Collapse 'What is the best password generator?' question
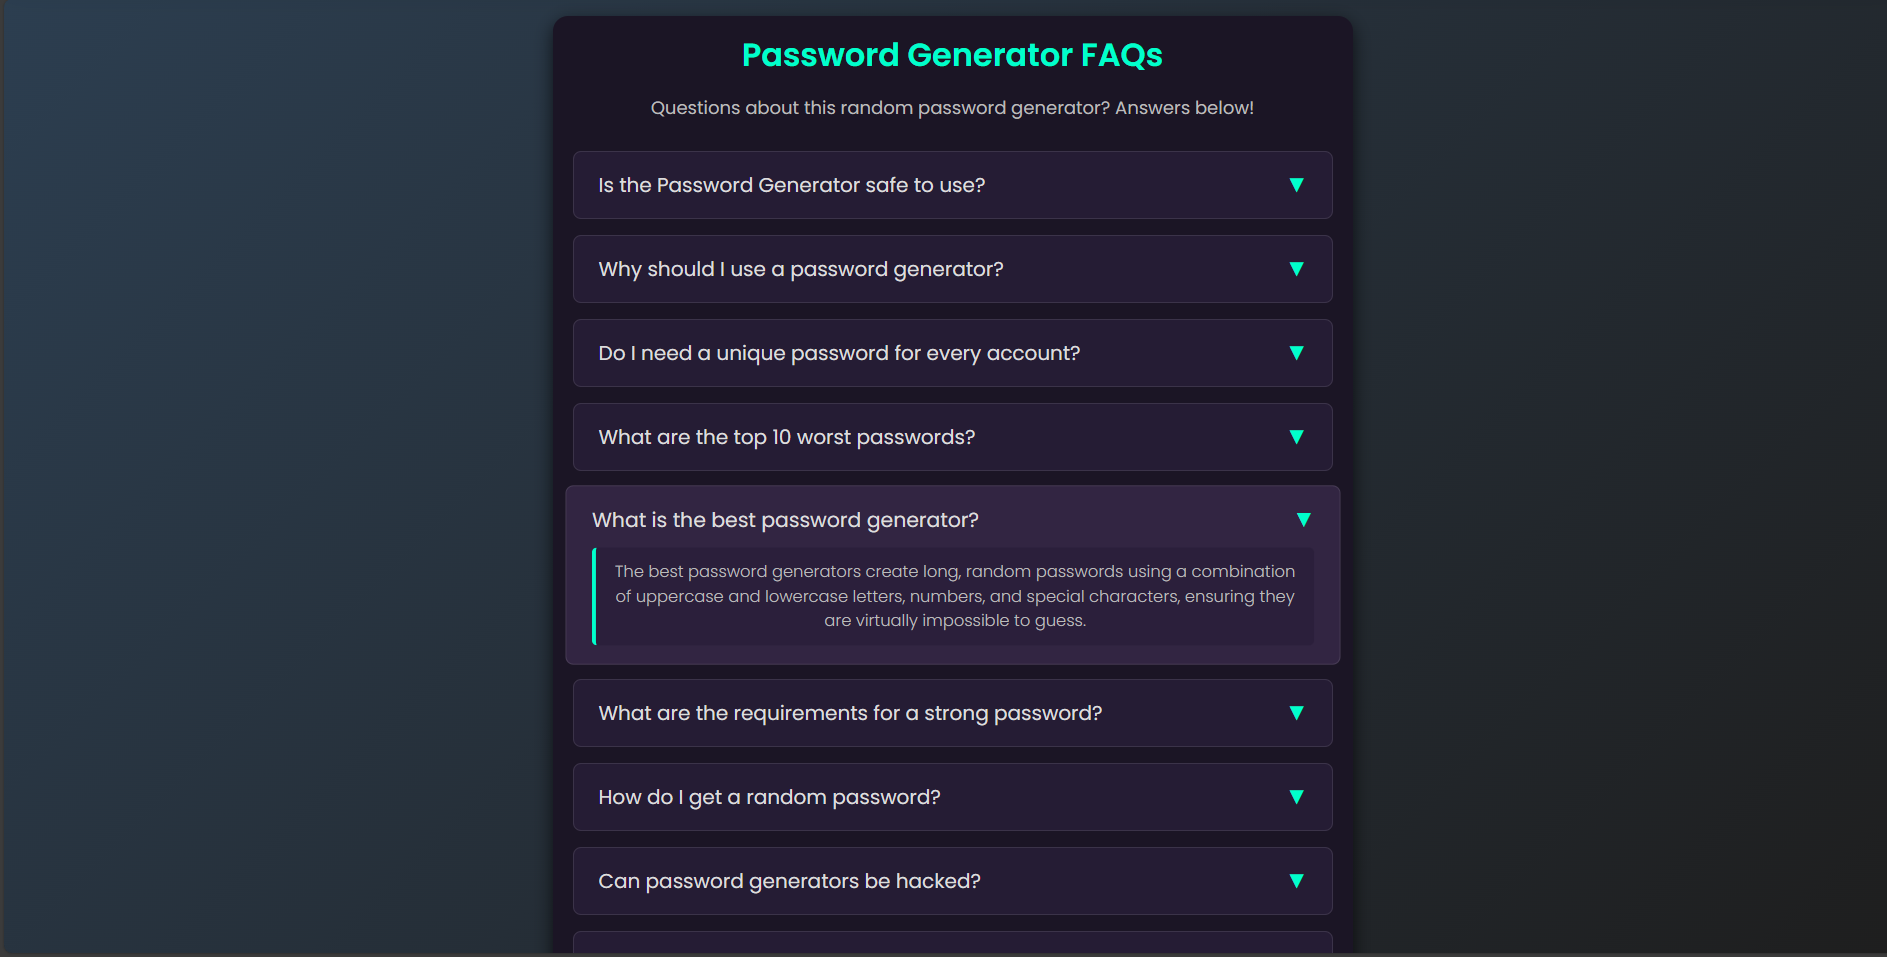This screenshot has width=1887, height=957. 952,520
